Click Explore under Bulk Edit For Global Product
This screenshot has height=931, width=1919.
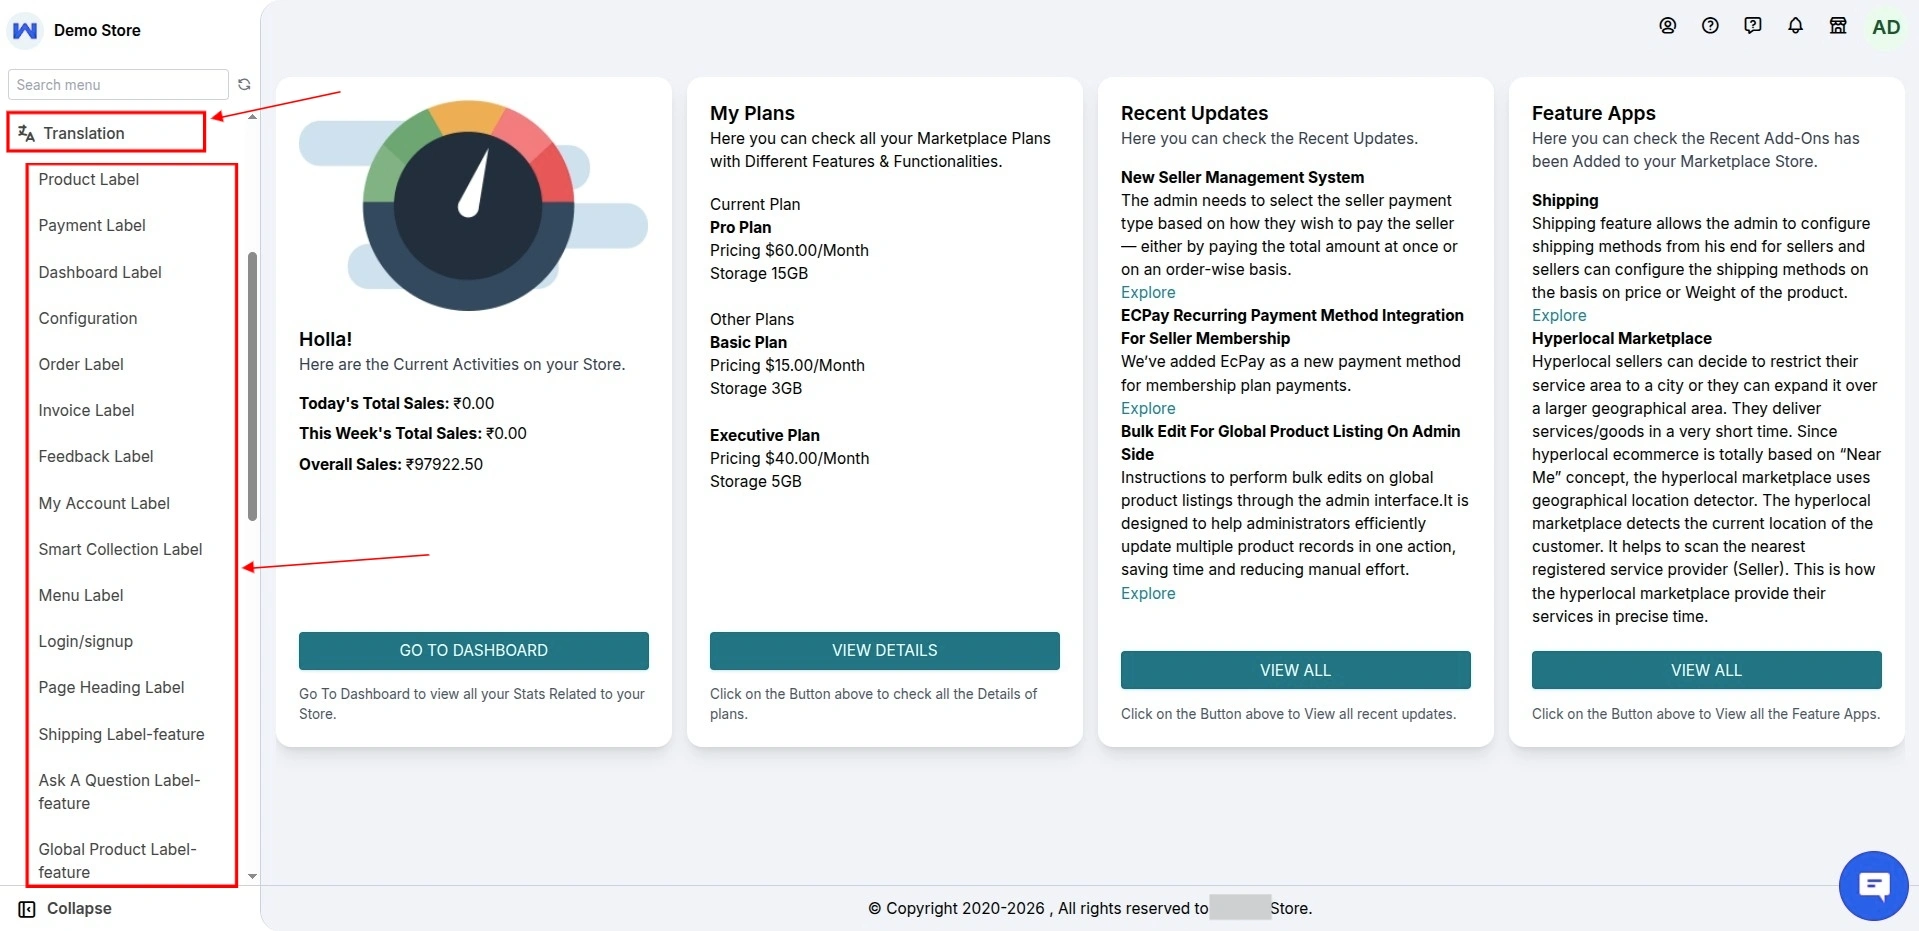tap(1148, 594)
